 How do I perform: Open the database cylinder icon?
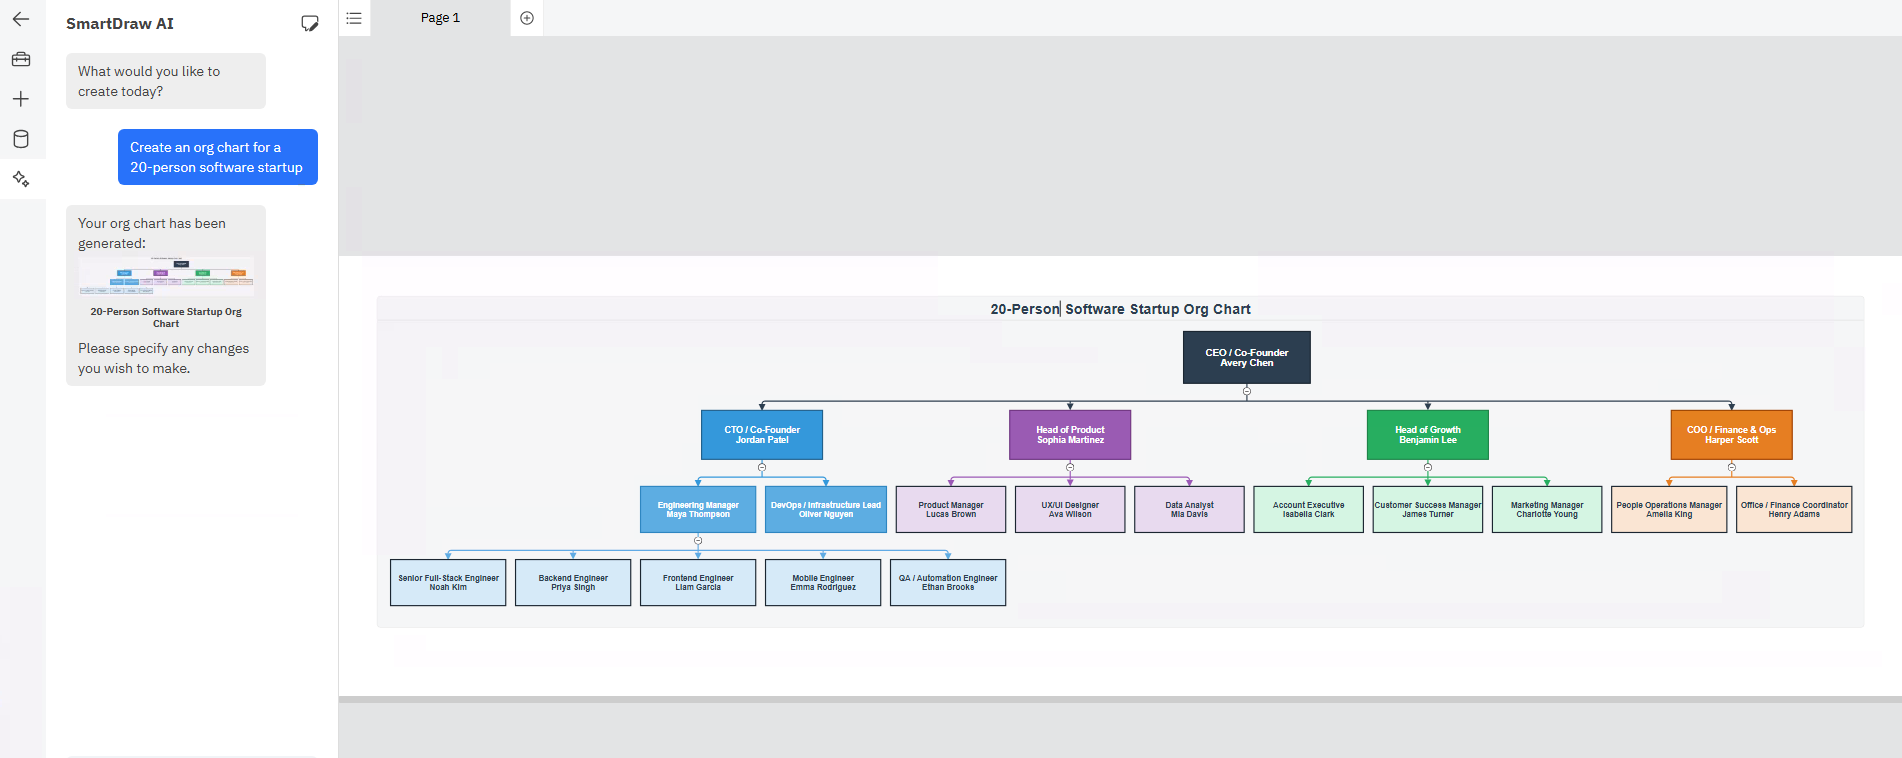pyautogui.click(x=21, y=139)
